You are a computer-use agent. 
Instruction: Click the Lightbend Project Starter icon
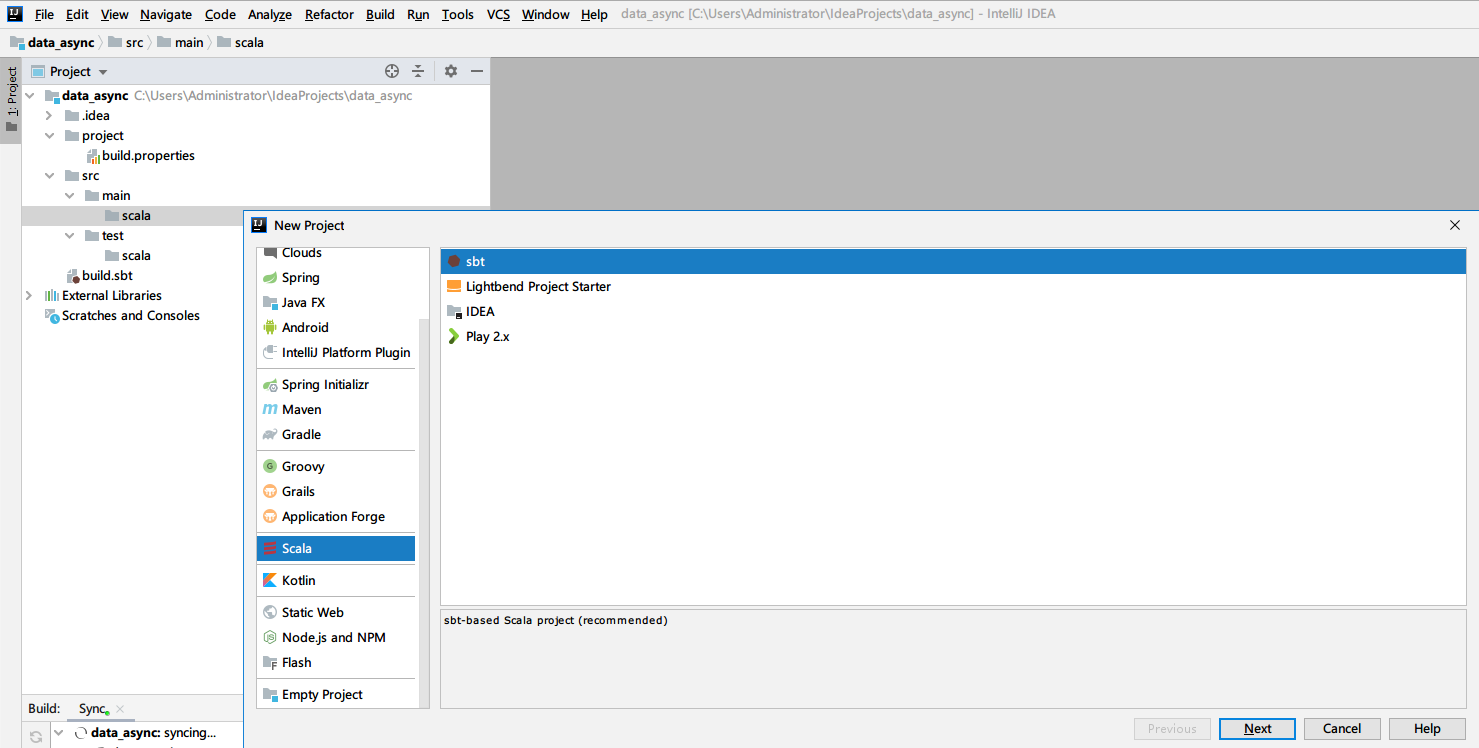(x=454, y=287)
